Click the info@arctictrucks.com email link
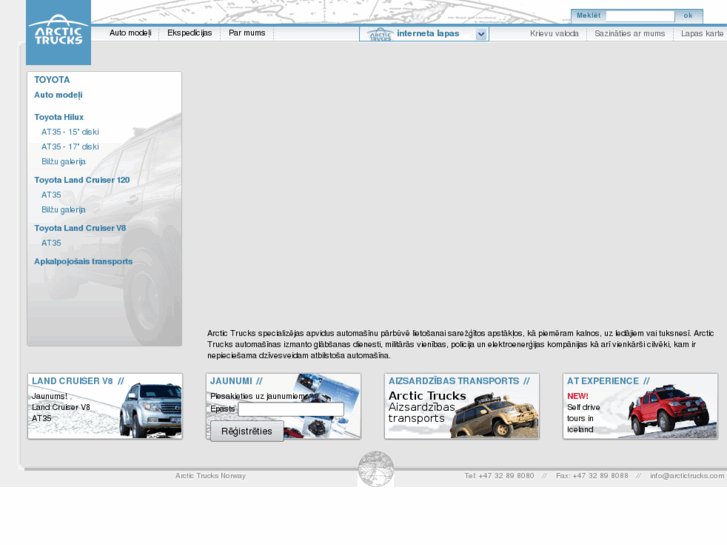 tap(687, 475)
